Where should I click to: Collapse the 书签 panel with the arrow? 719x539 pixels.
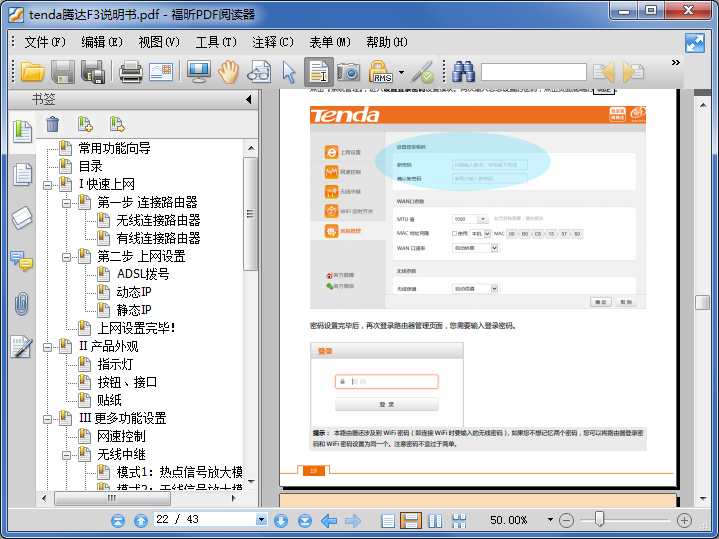[249, 99]
